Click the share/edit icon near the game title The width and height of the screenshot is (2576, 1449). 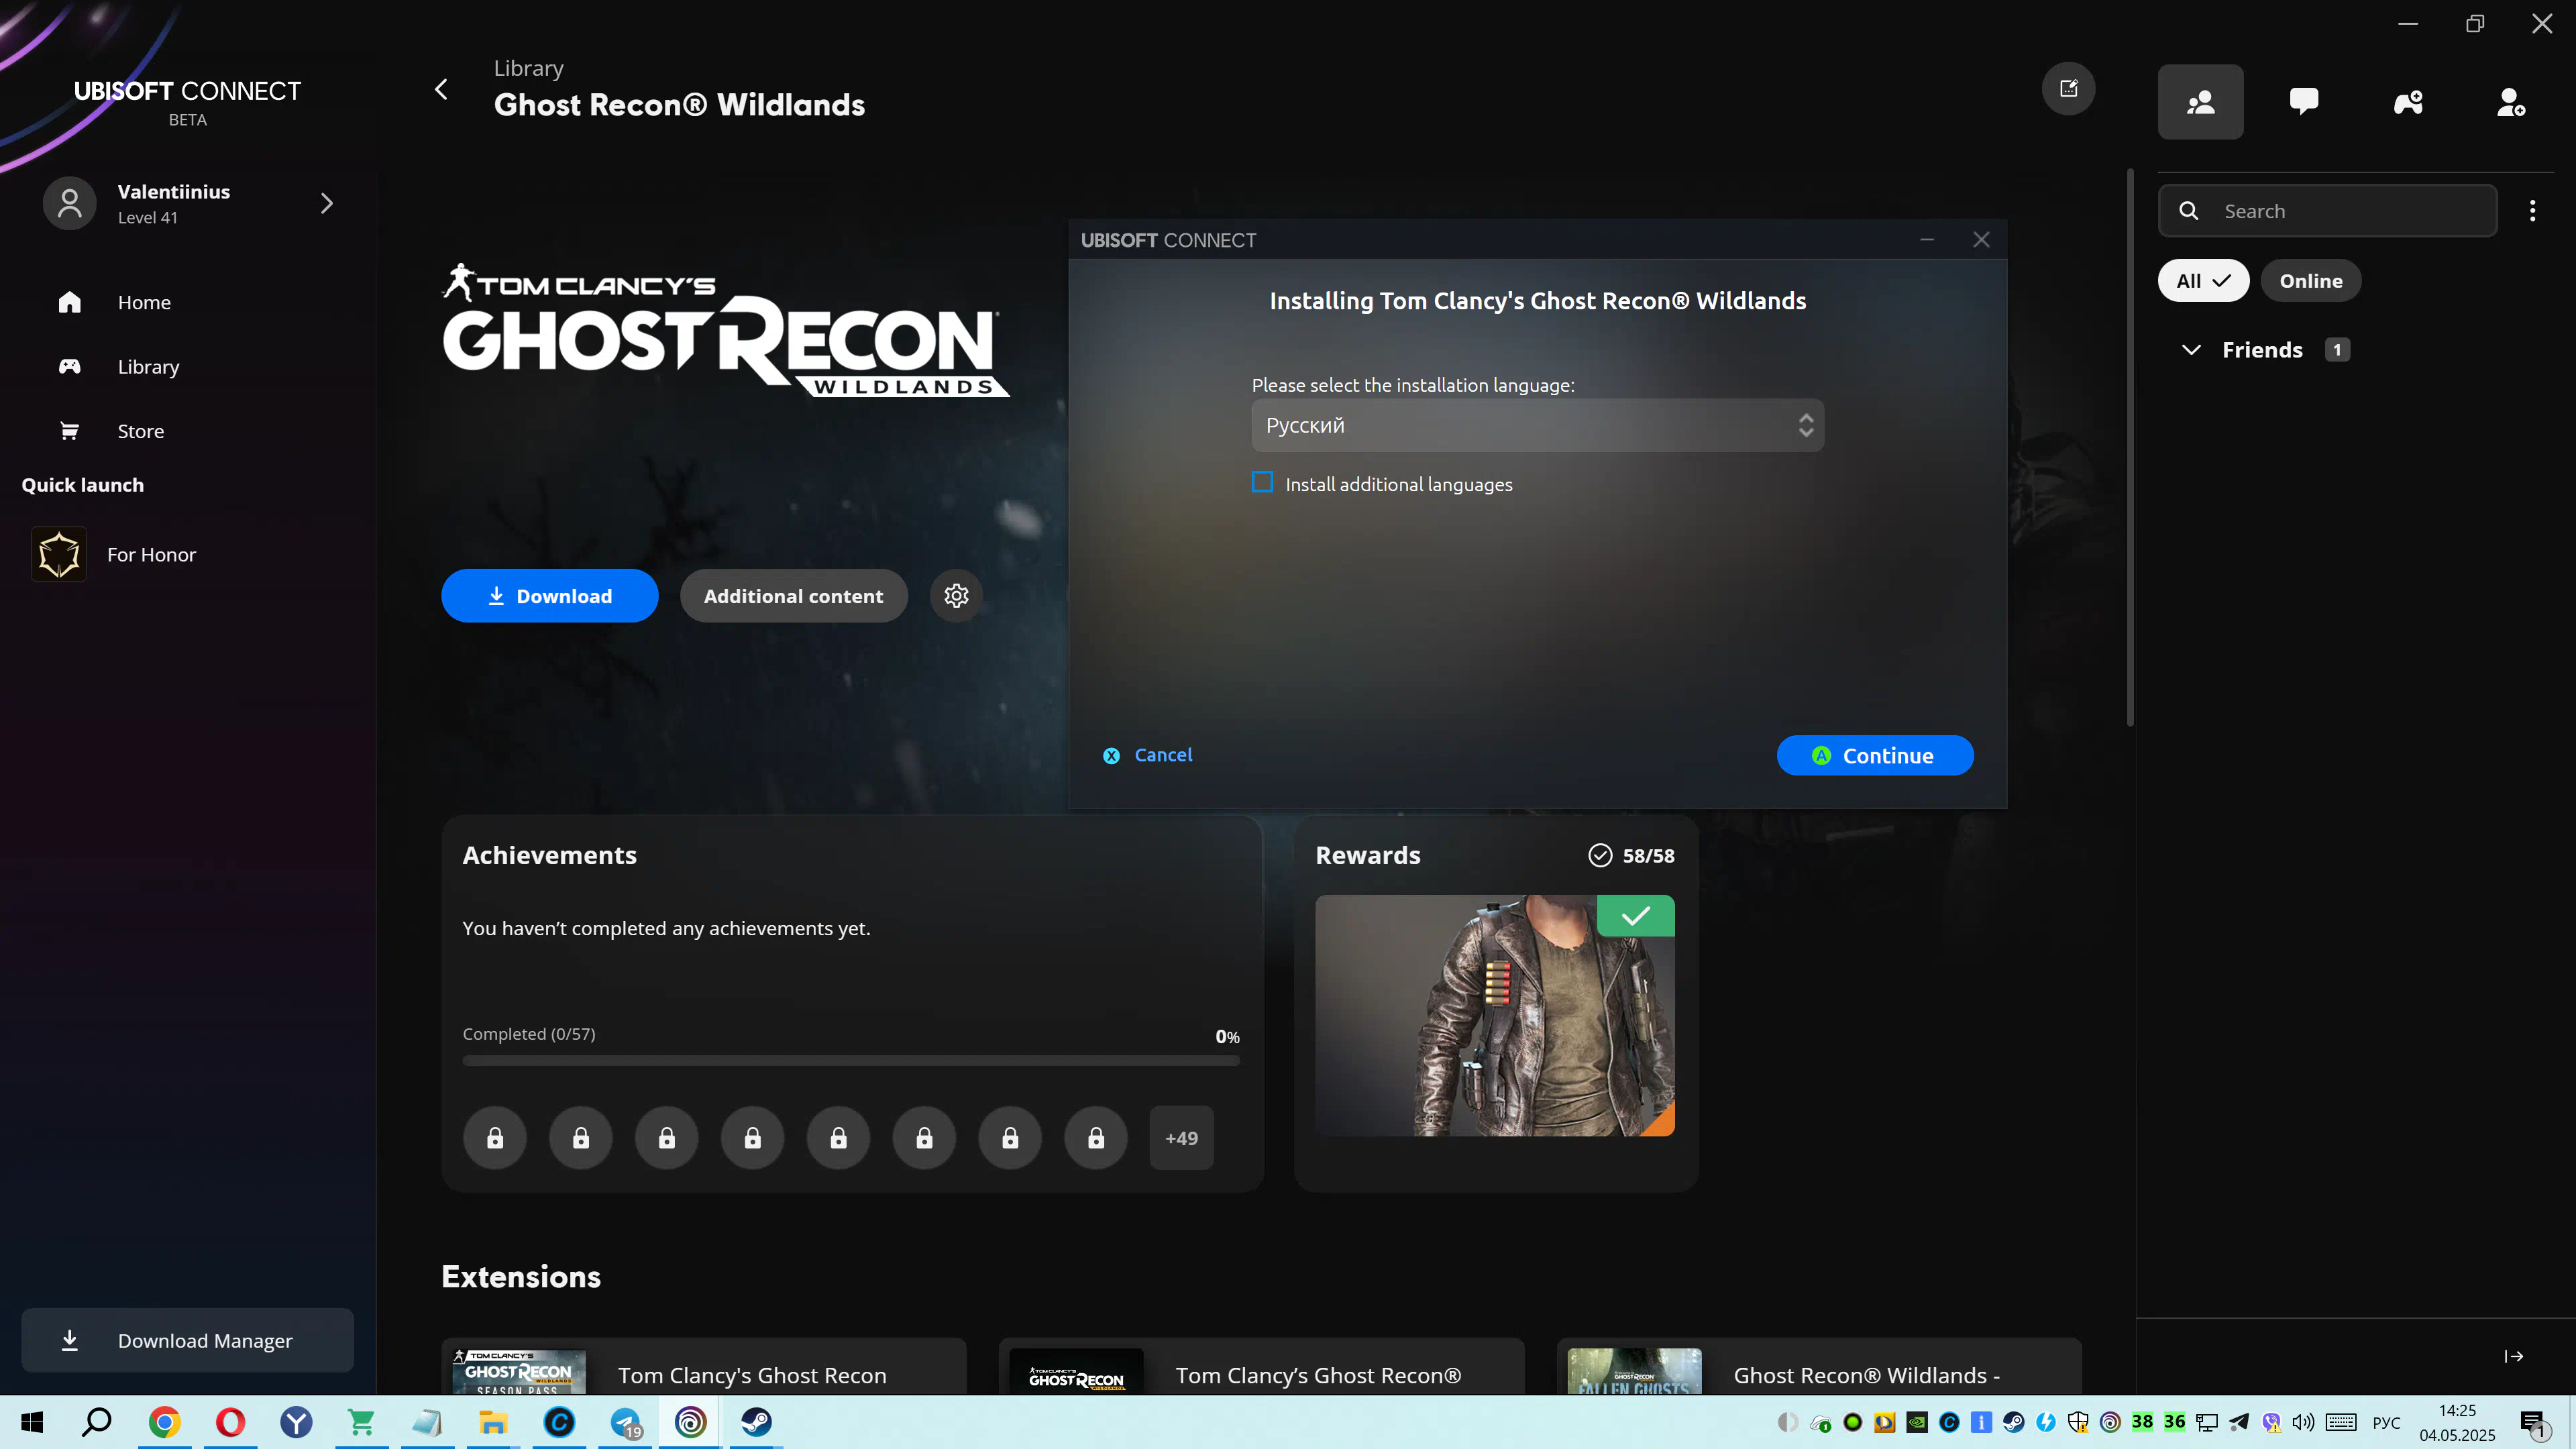point(2068,89)
